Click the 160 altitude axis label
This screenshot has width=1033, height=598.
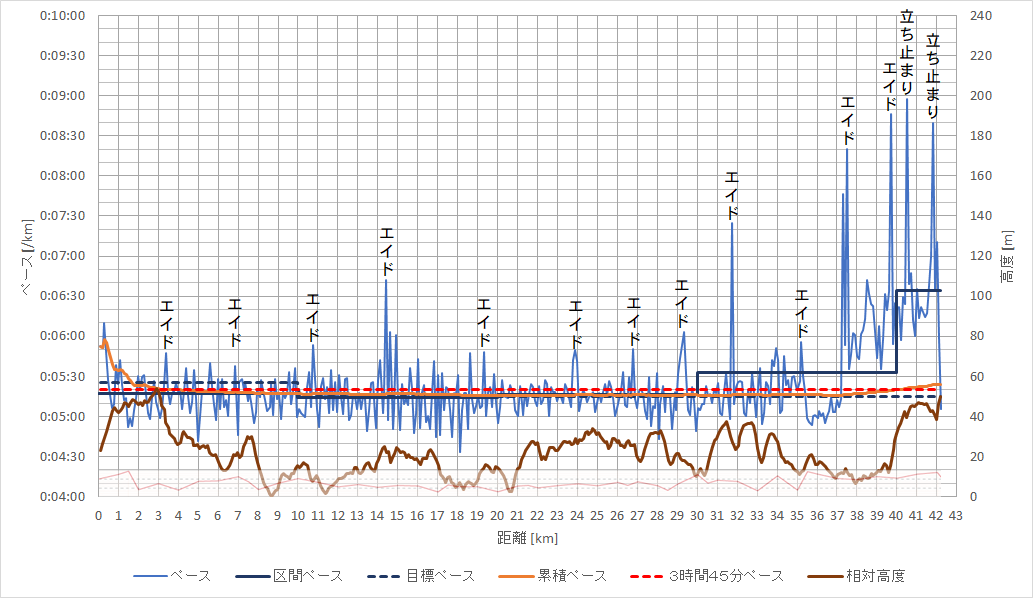[x=981, y=176]
